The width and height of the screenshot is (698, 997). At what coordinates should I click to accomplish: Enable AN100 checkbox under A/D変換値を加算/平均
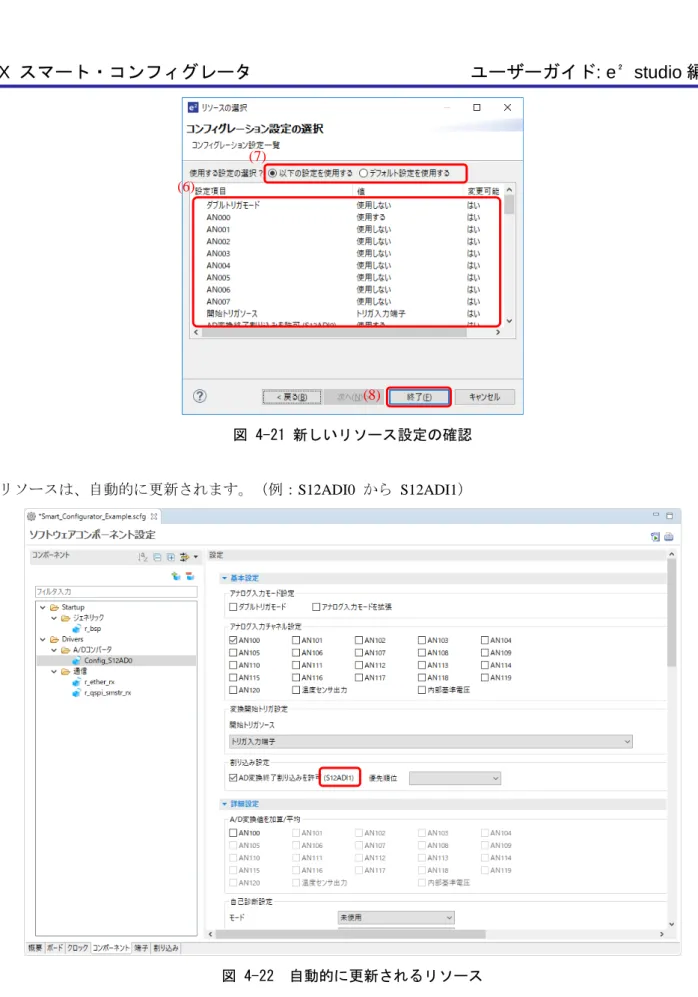point(233,833)
